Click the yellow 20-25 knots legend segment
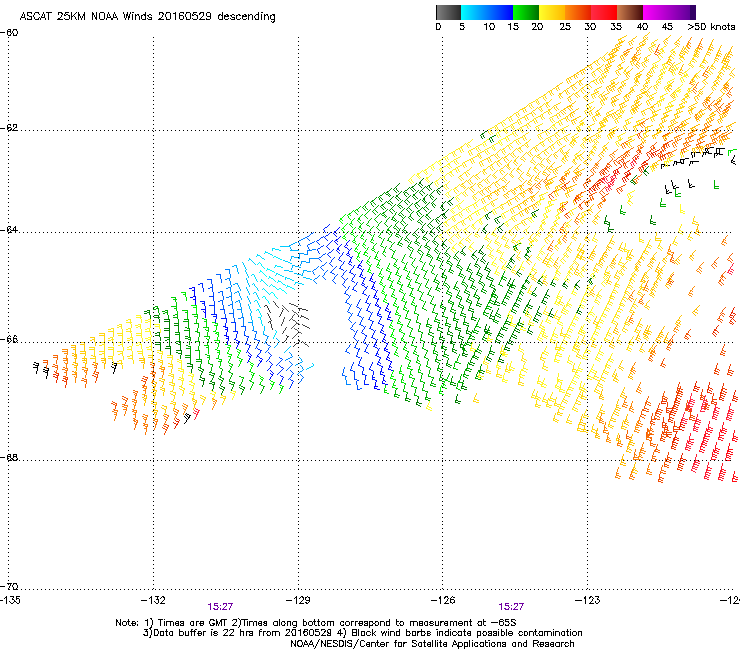 pyautogui.click(x=552, y=12)
